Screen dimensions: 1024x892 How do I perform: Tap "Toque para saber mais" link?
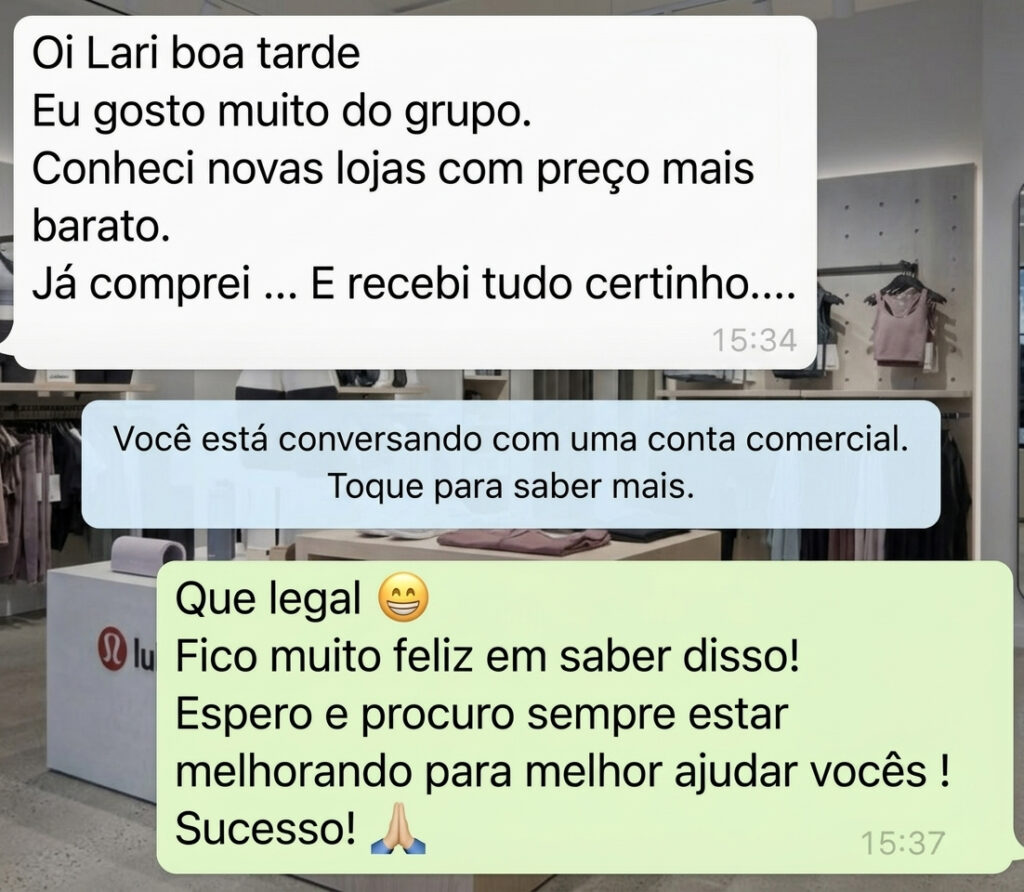coord(511,486)
